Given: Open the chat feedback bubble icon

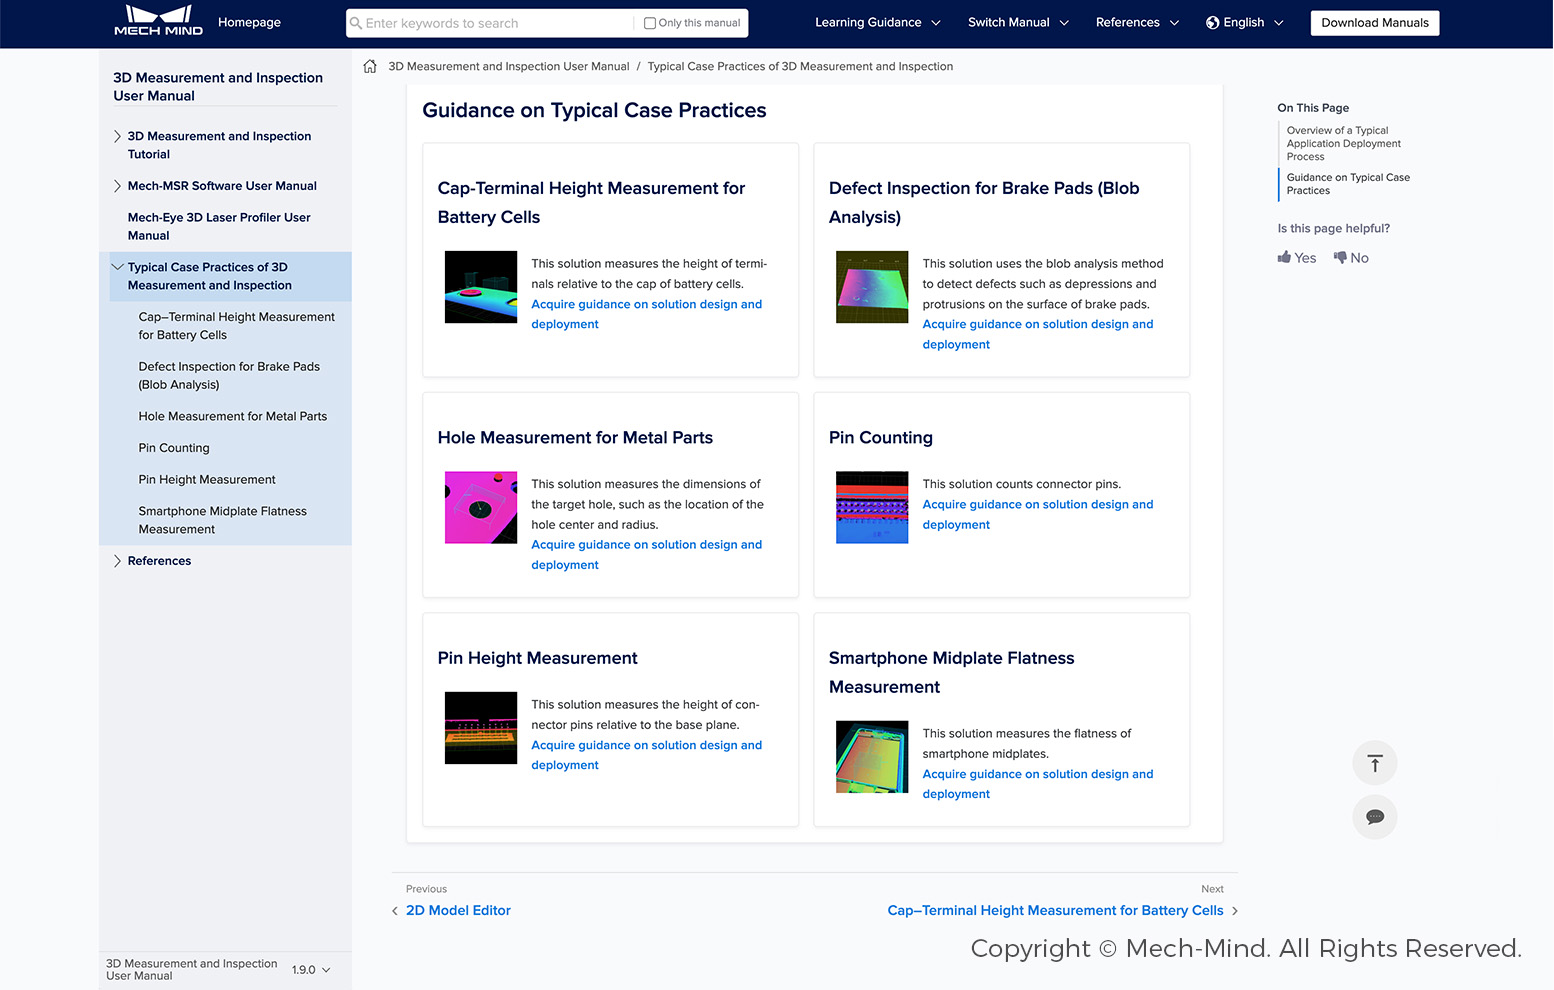Looking at the screenshot, I should (1375, 817).
